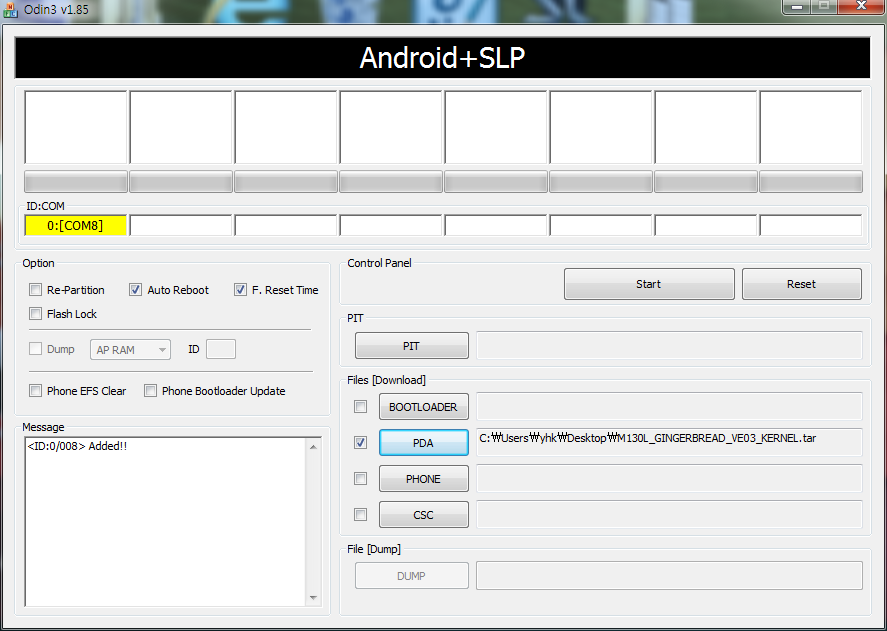Choose a CSC file via CSC button
Image resolution: width=887 pixels, height=631 pixels.
[423, 515]
